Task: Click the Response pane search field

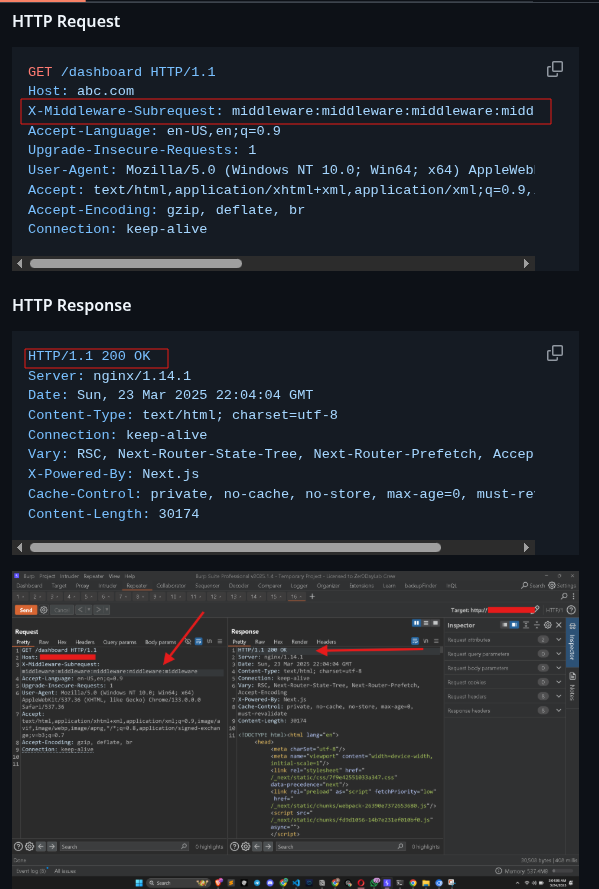Action: click(340, 846)
